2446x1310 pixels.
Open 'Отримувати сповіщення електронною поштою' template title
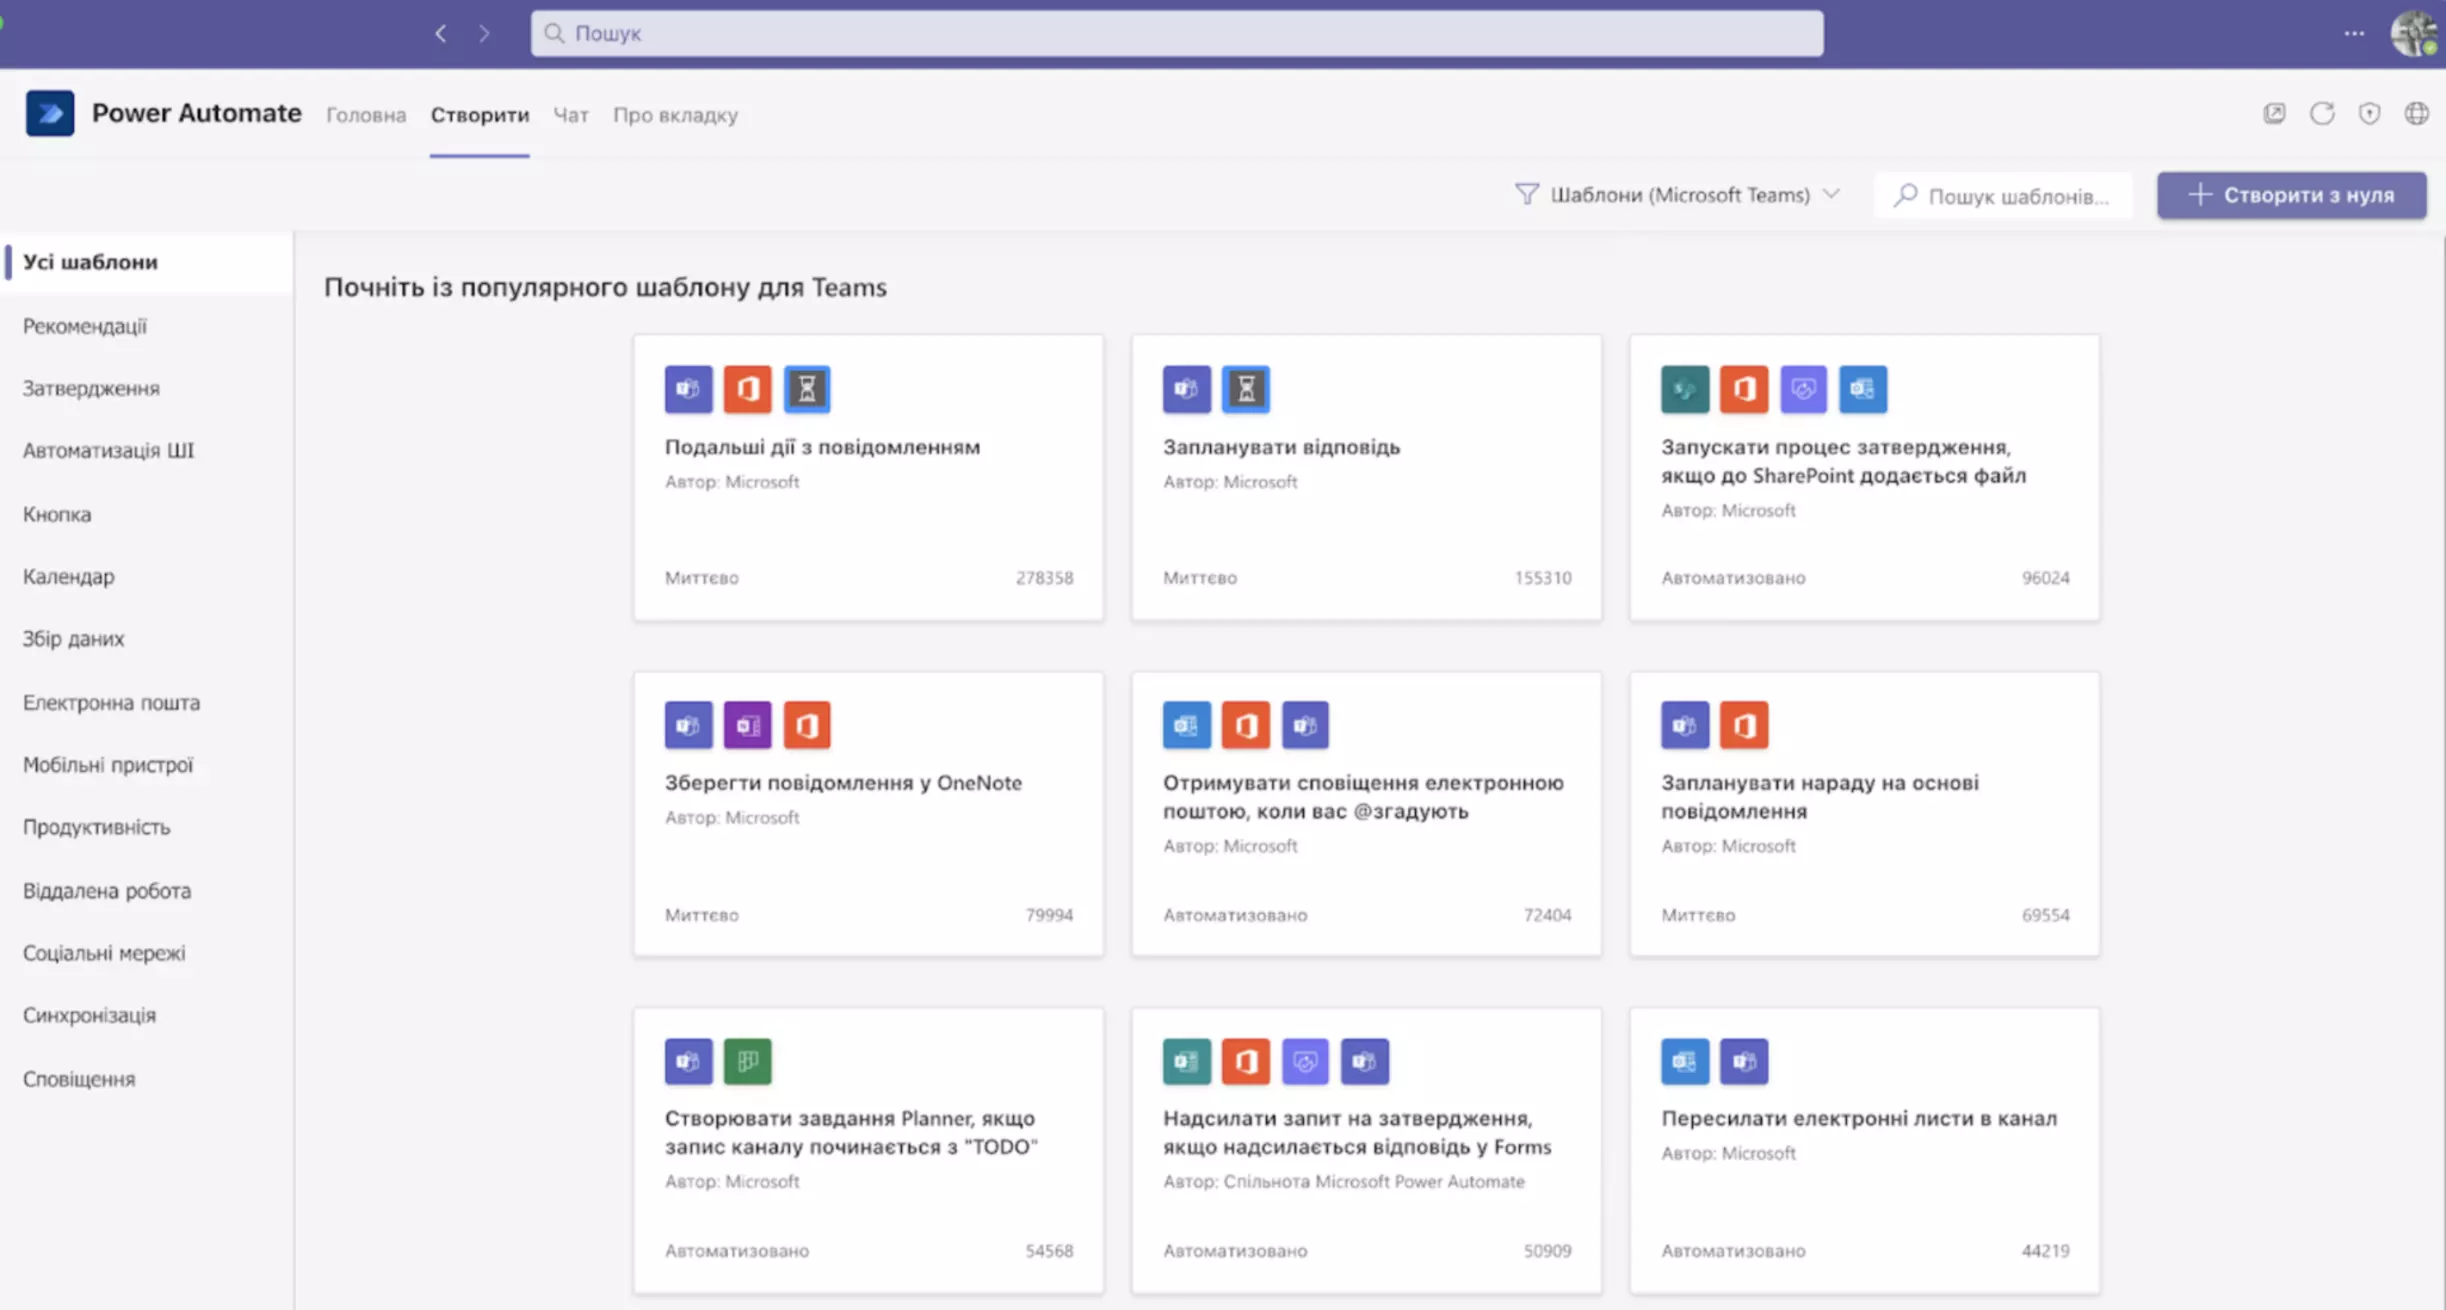pos(1363,797)
